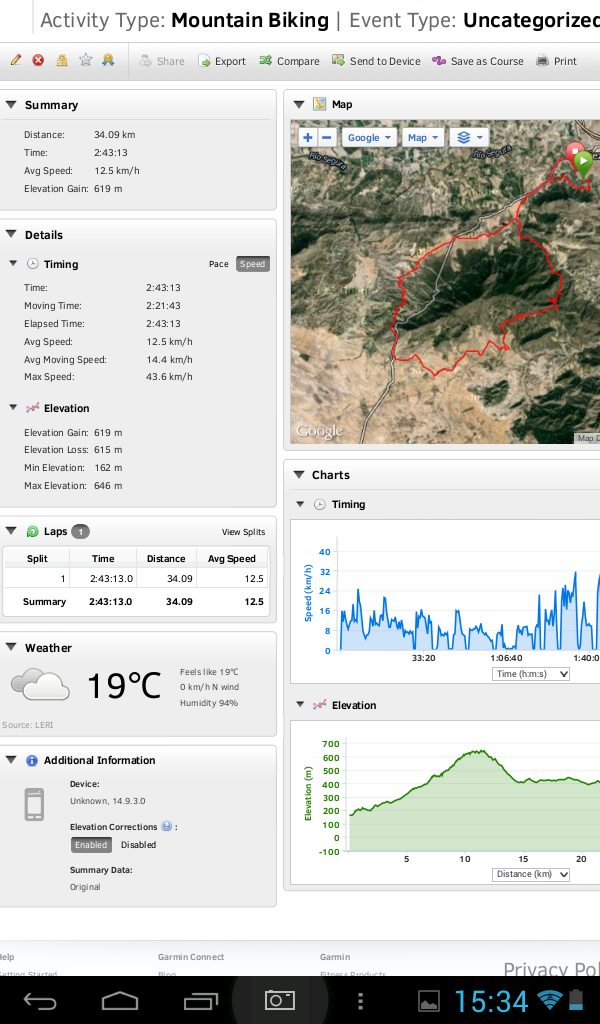Click the award ribbon icon

click(x=108, y=59)
